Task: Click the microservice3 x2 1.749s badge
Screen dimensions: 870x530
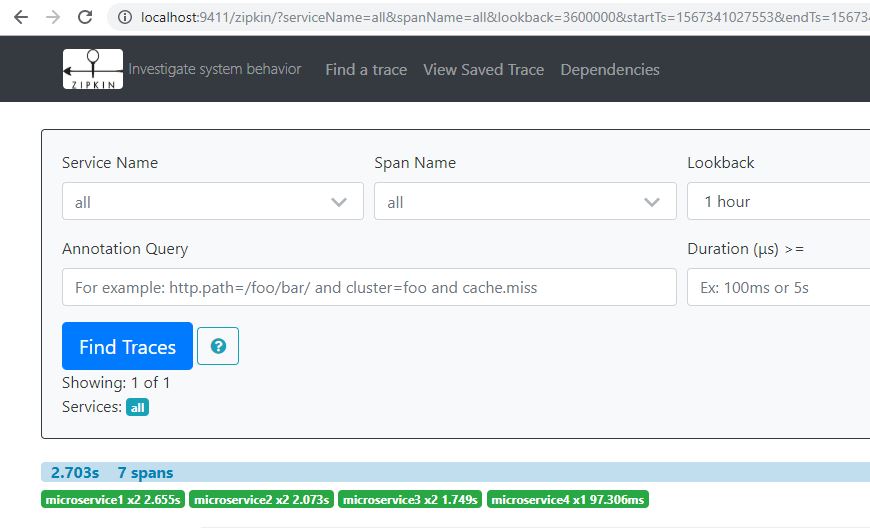Action: tap(410, 499)
